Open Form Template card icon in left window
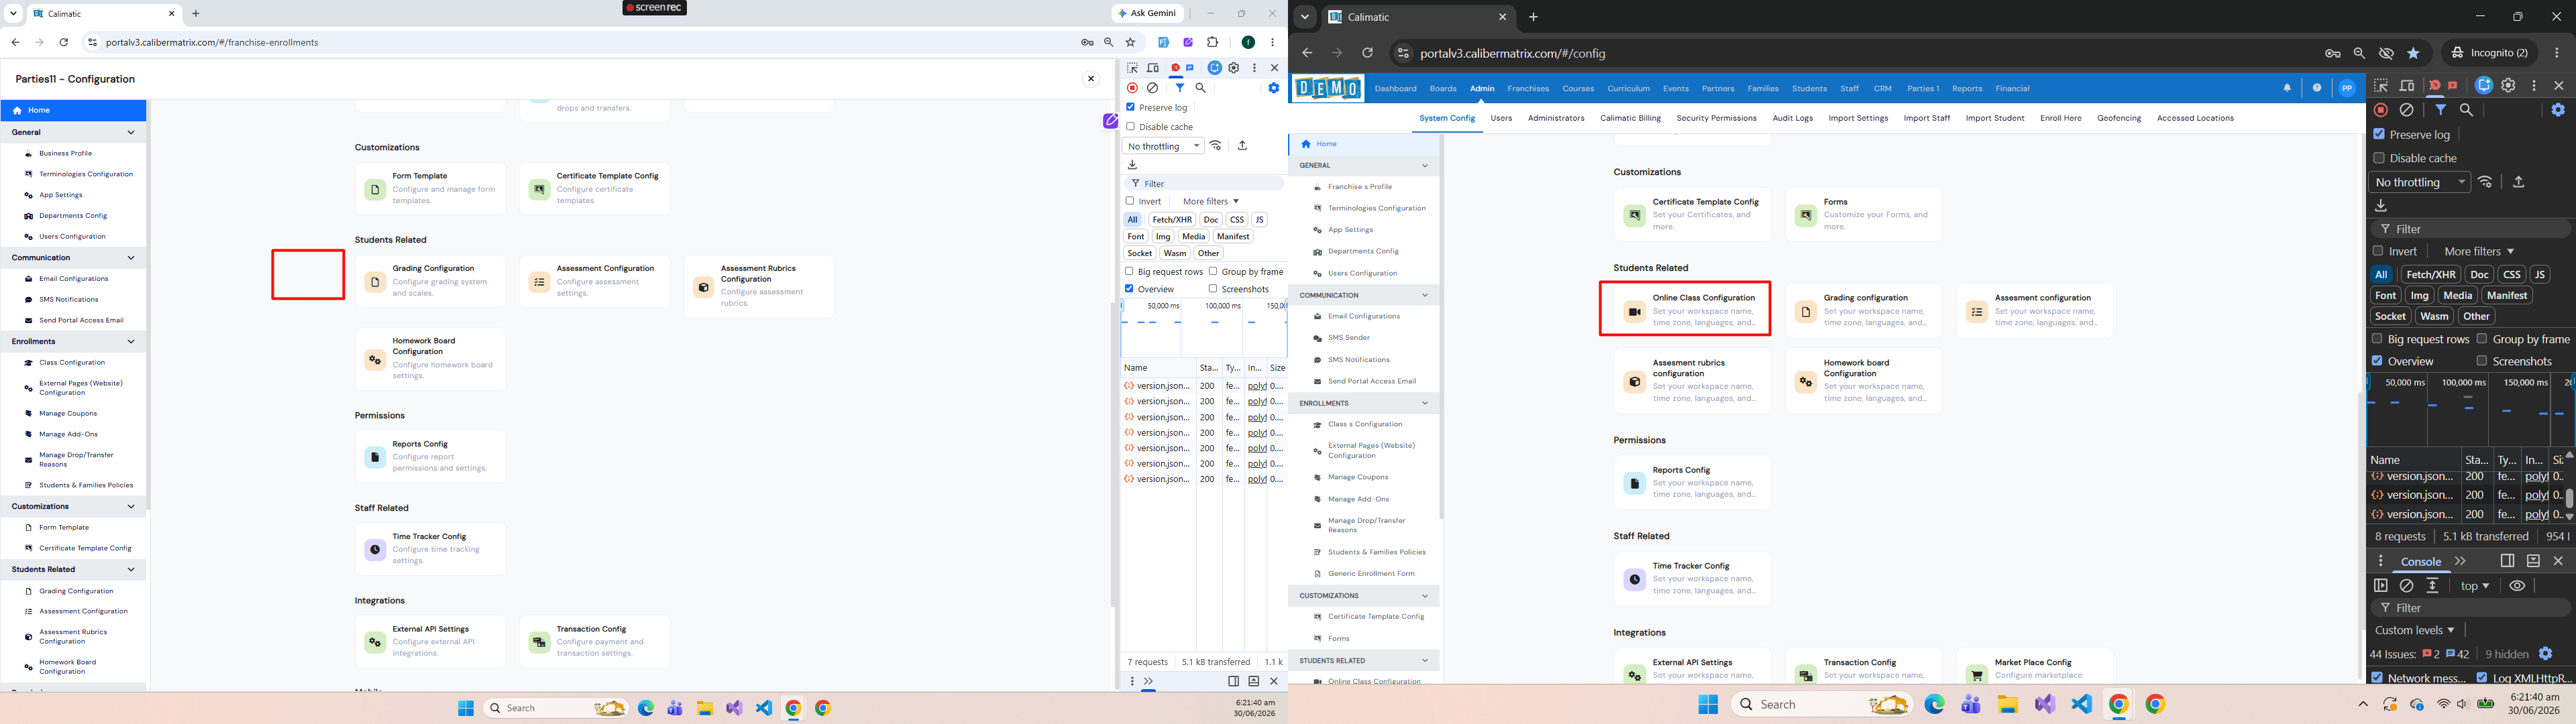 click(x=375, y=190)
